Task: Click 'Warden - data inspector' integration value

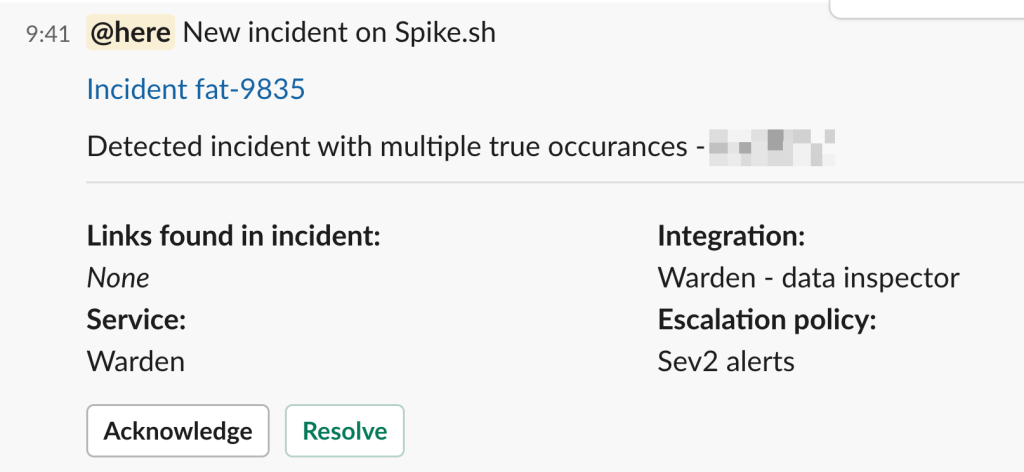Action: 808,278
